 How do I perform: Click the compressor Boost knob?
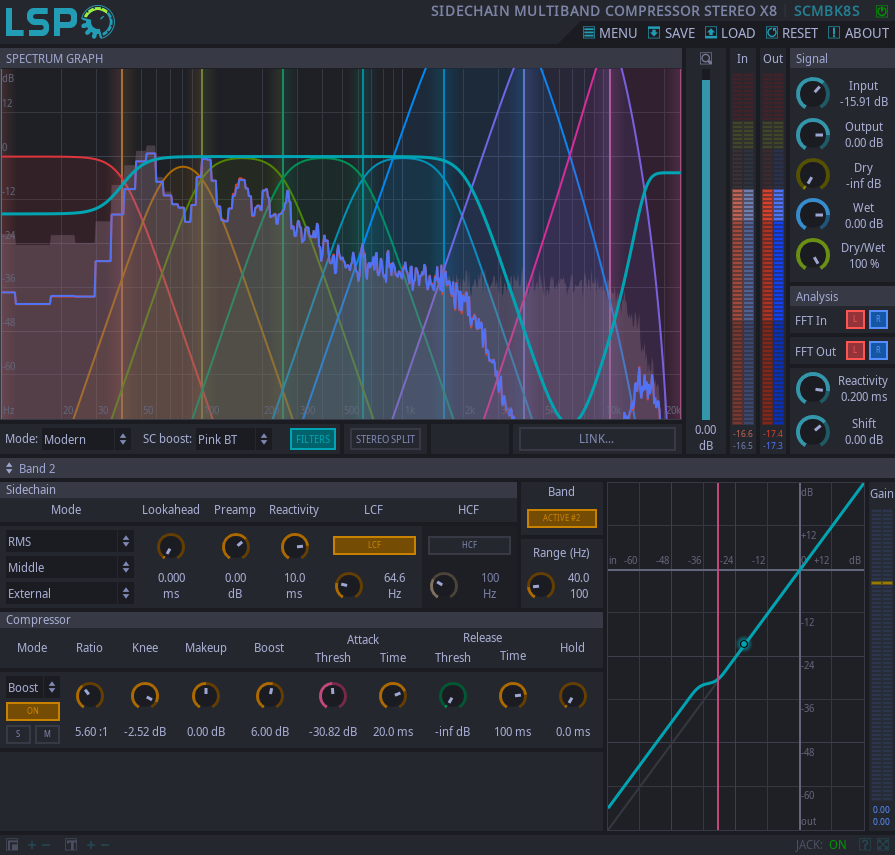269,696
